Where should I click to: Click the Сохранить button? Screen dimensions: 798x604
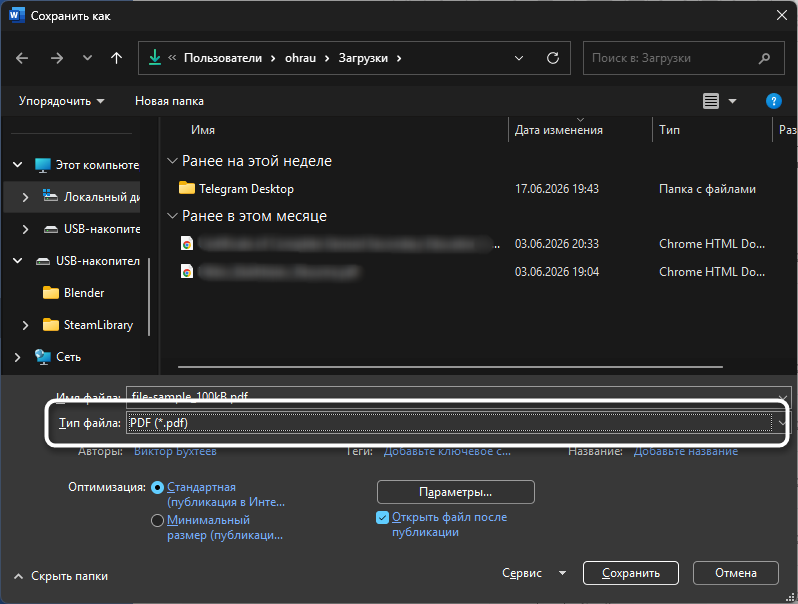(631, 573)
